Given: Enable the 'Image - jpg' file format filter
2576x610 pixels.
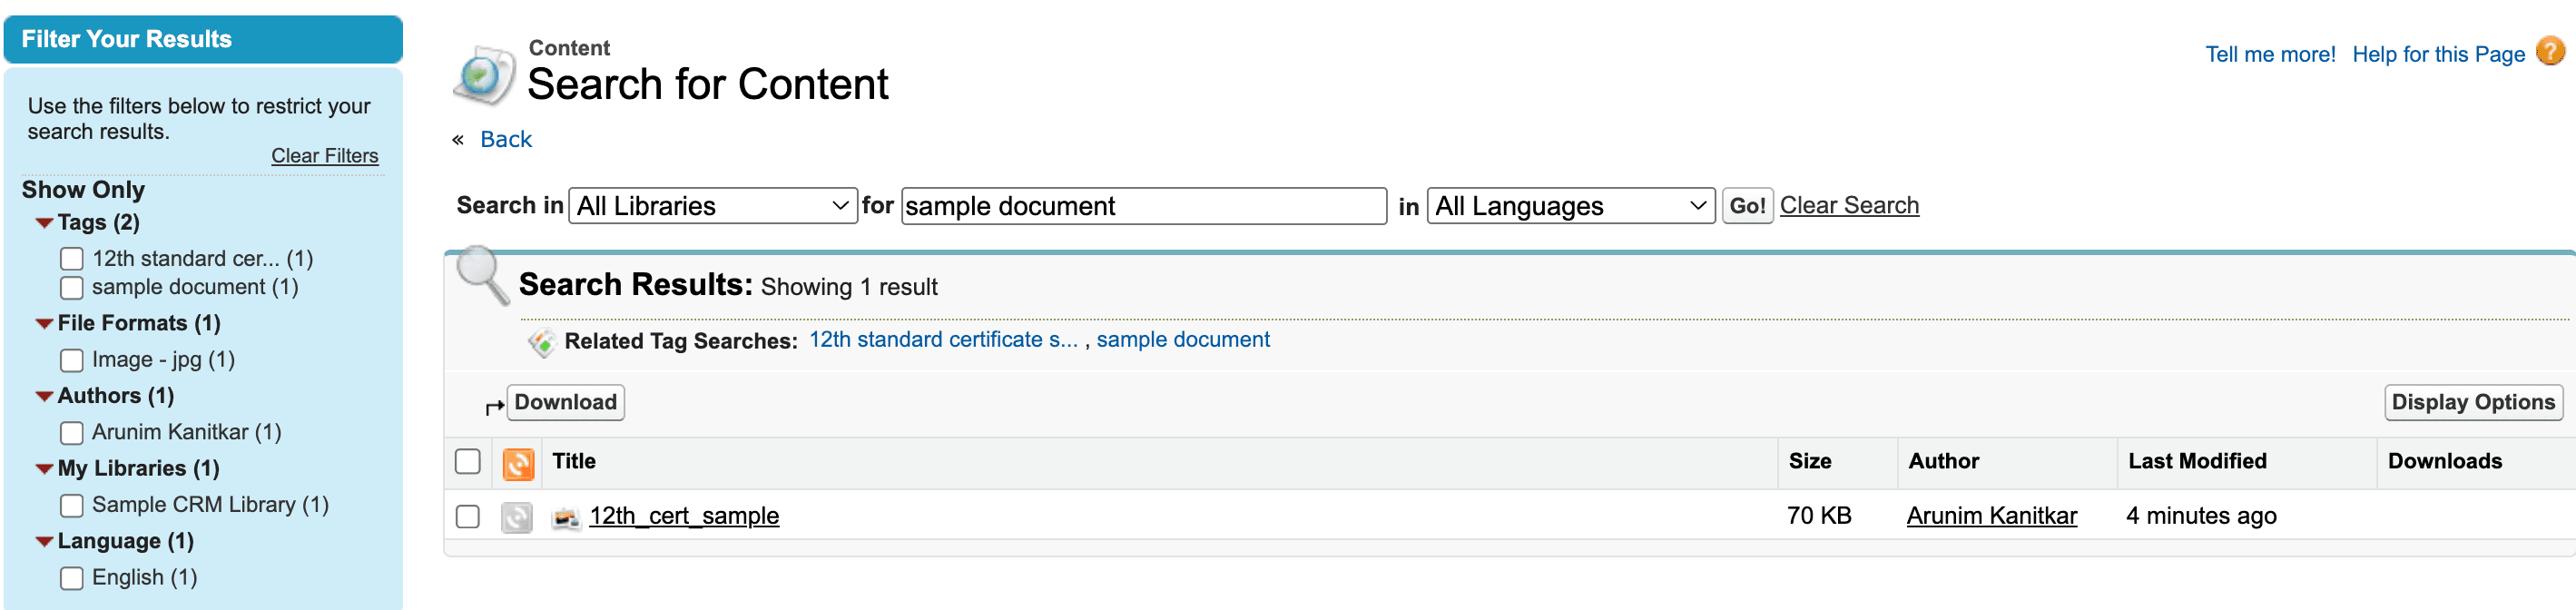Looking at the screenshot, I should 72,360.
